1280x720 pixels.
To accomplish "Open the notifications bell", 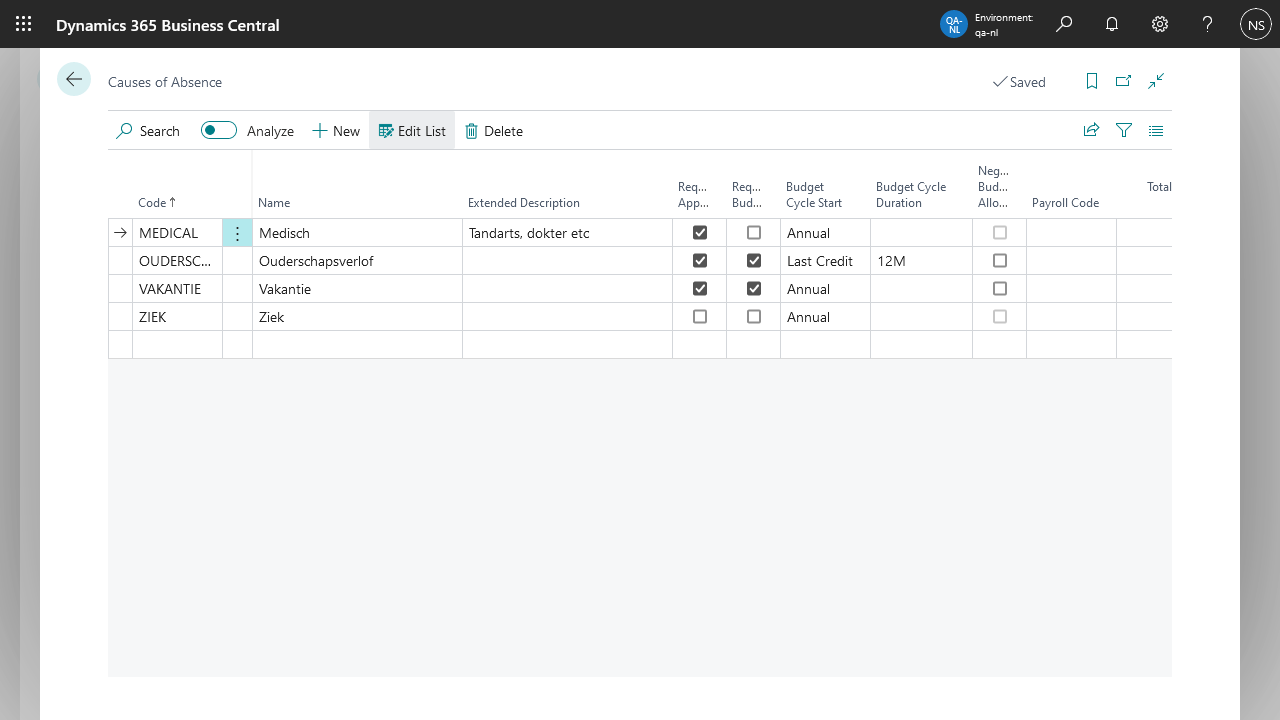I will coord(1112,24).
